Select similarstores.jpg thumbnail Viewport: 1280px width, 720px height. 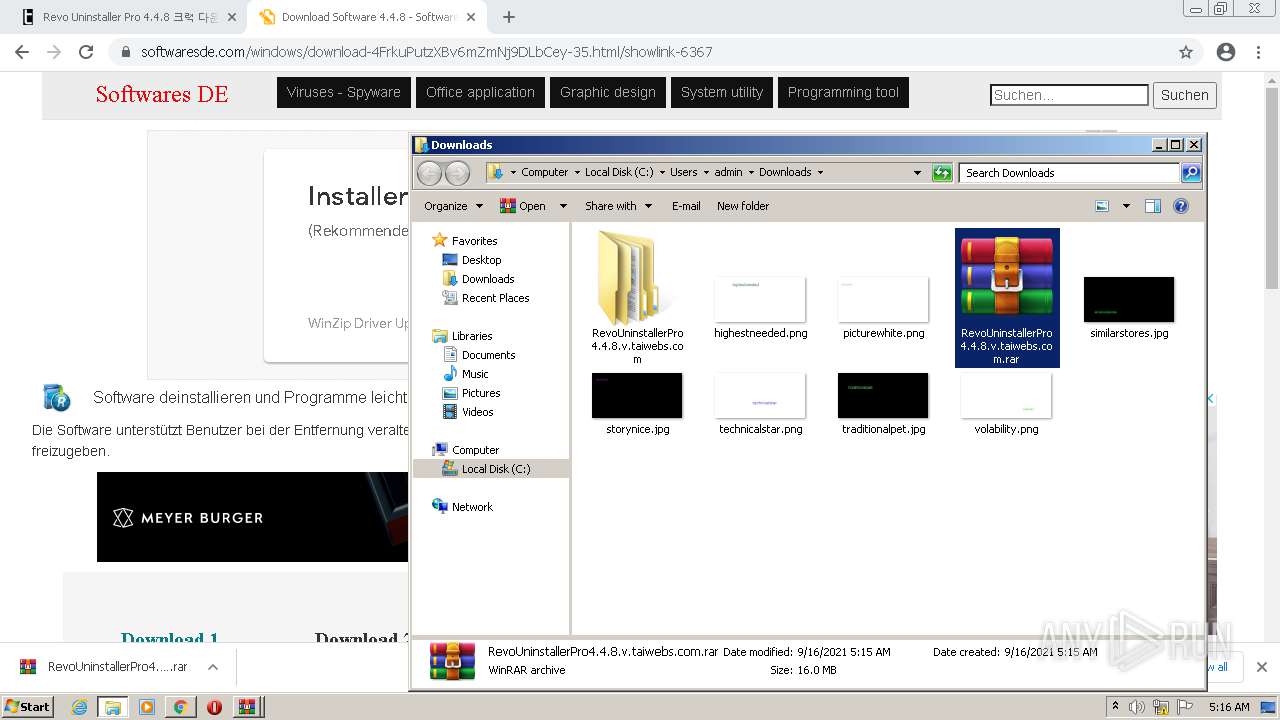tap(1129, 299)
